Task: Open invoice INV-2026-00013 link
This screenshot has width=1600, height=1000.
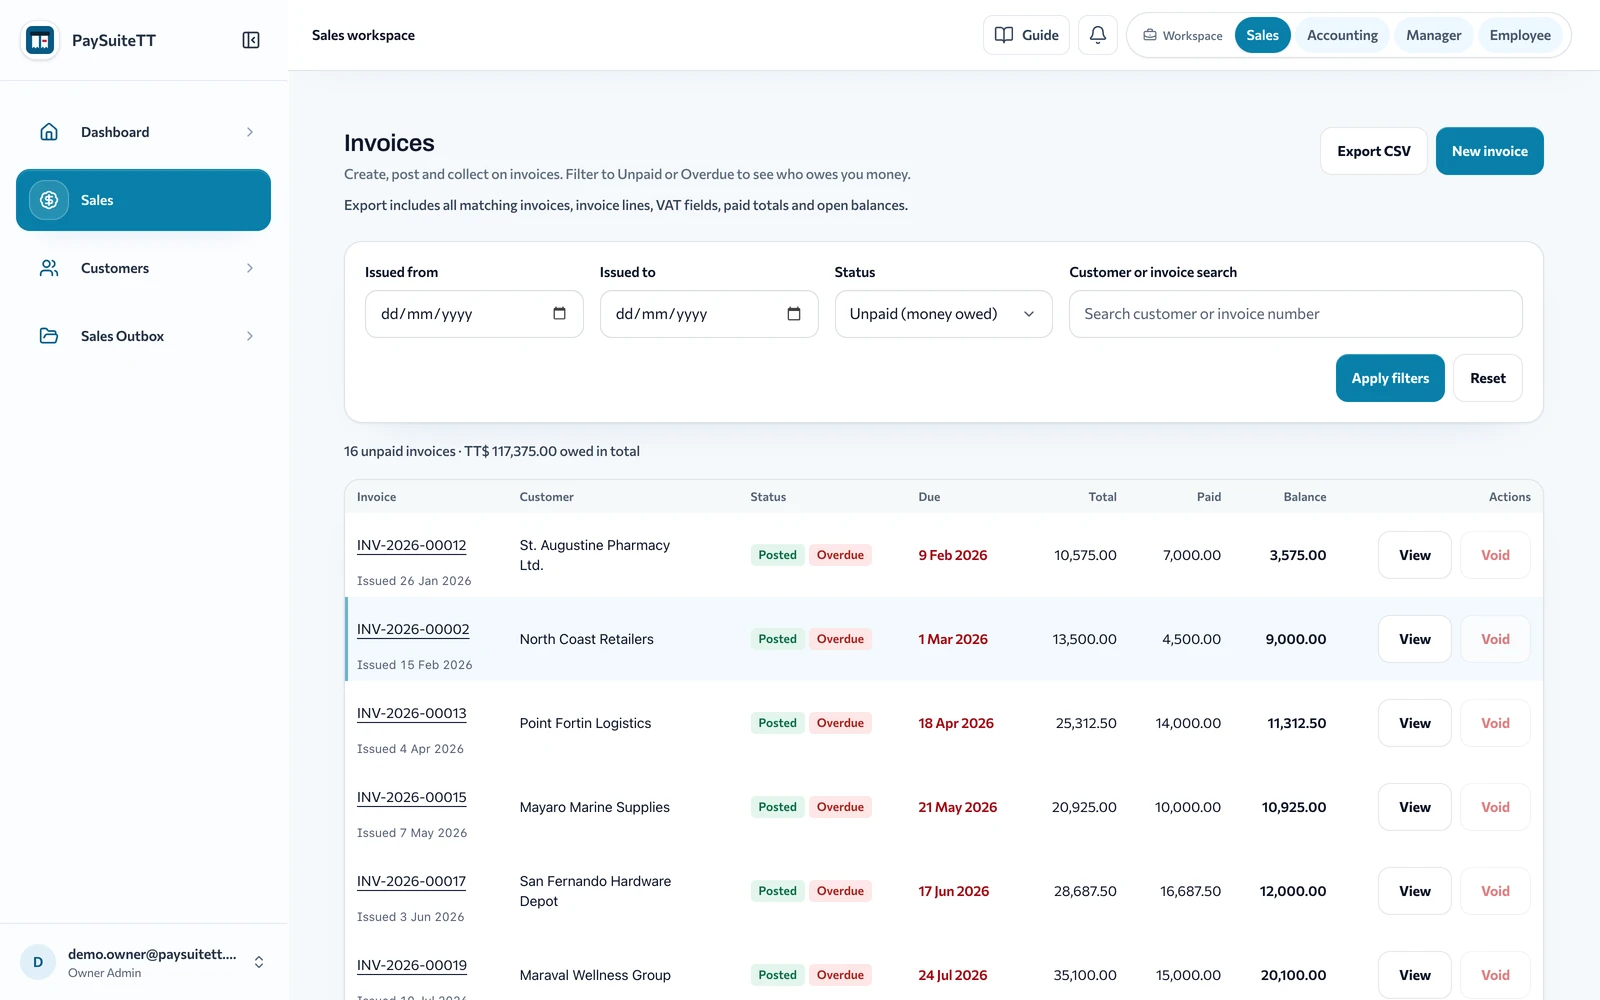Action: 412,713
